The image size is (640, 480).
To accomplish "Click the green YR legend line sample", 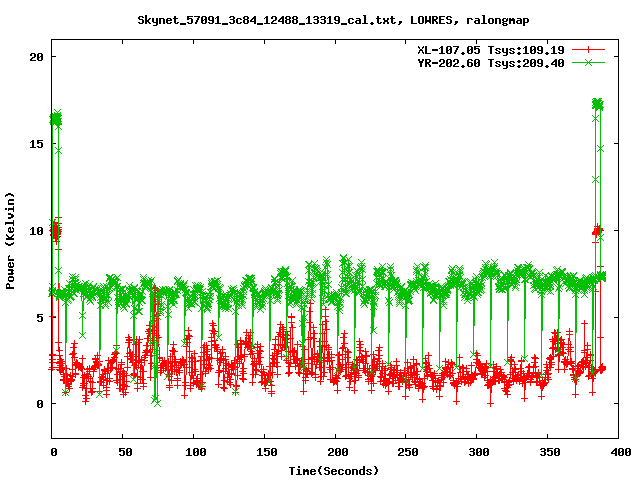I will (x=588, y=62).
